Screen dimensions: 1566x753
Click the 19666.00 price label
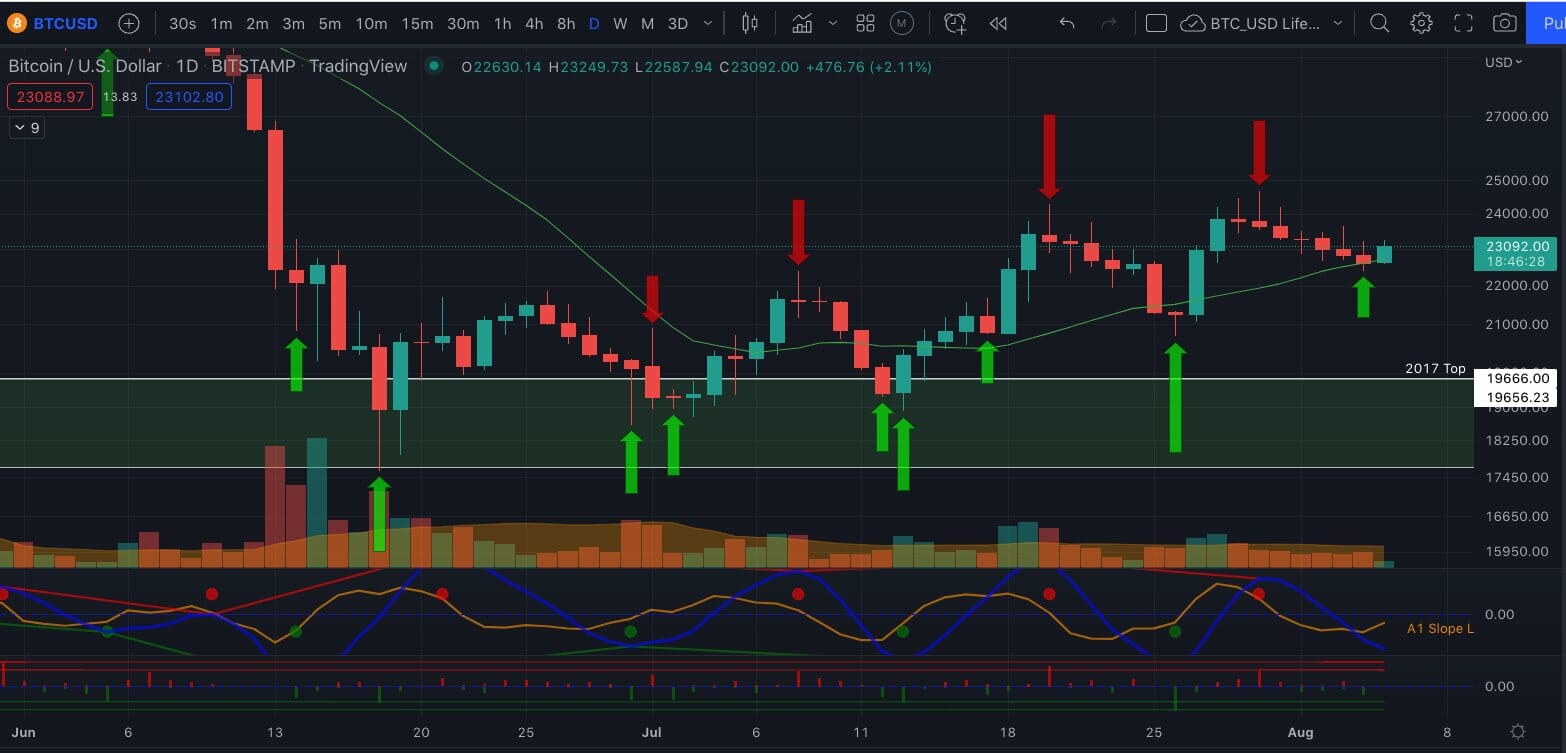click(x=1515, y=378)
